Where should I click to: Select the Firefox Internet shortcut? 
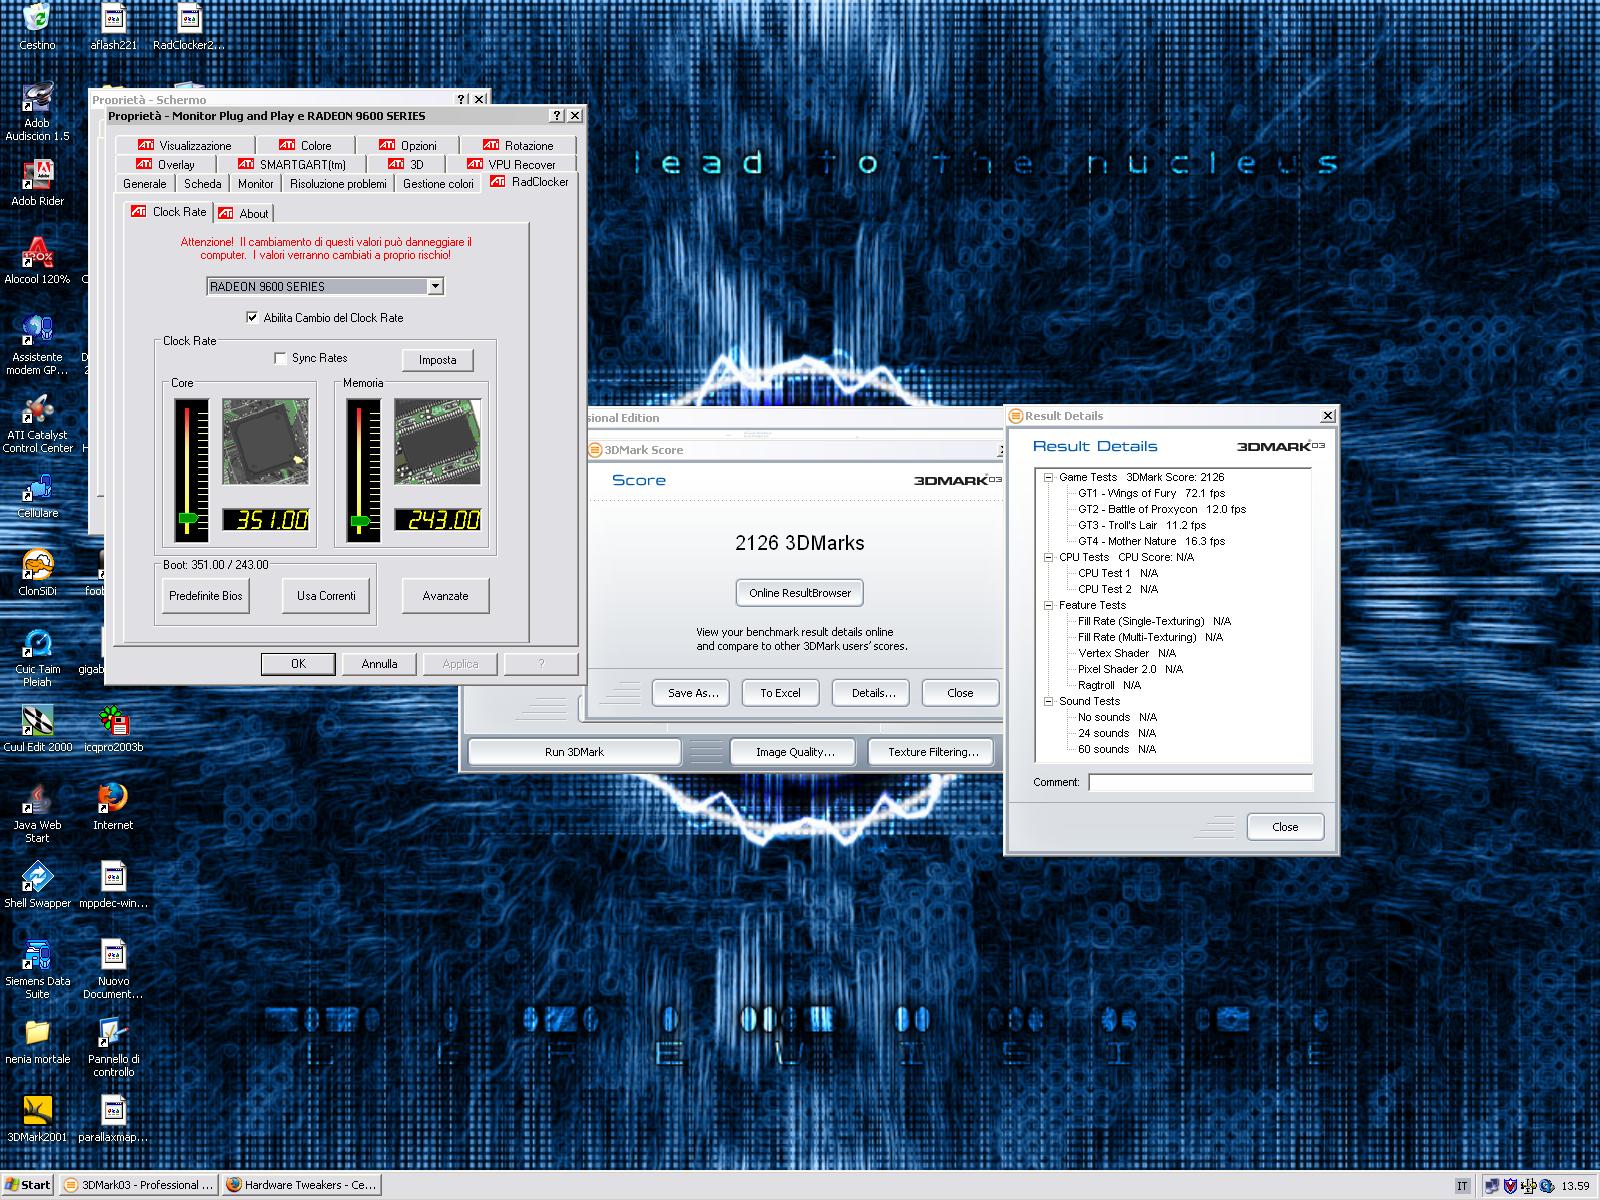tap(113, 799)
